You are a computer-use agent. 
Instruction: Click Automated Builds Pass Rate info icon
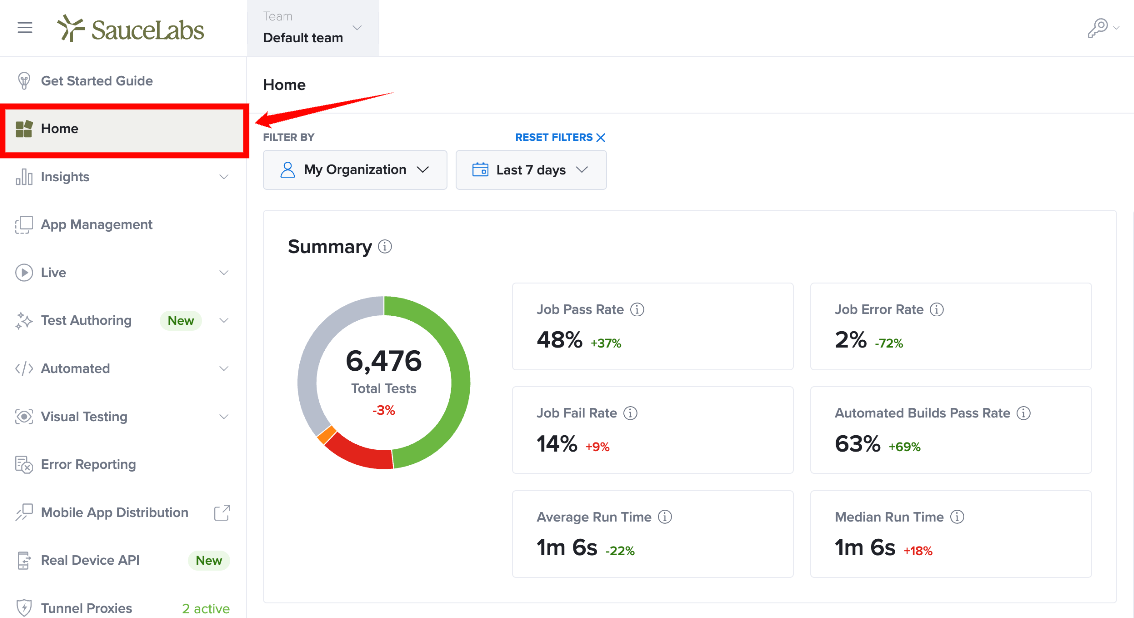(x=1023, y=413)
